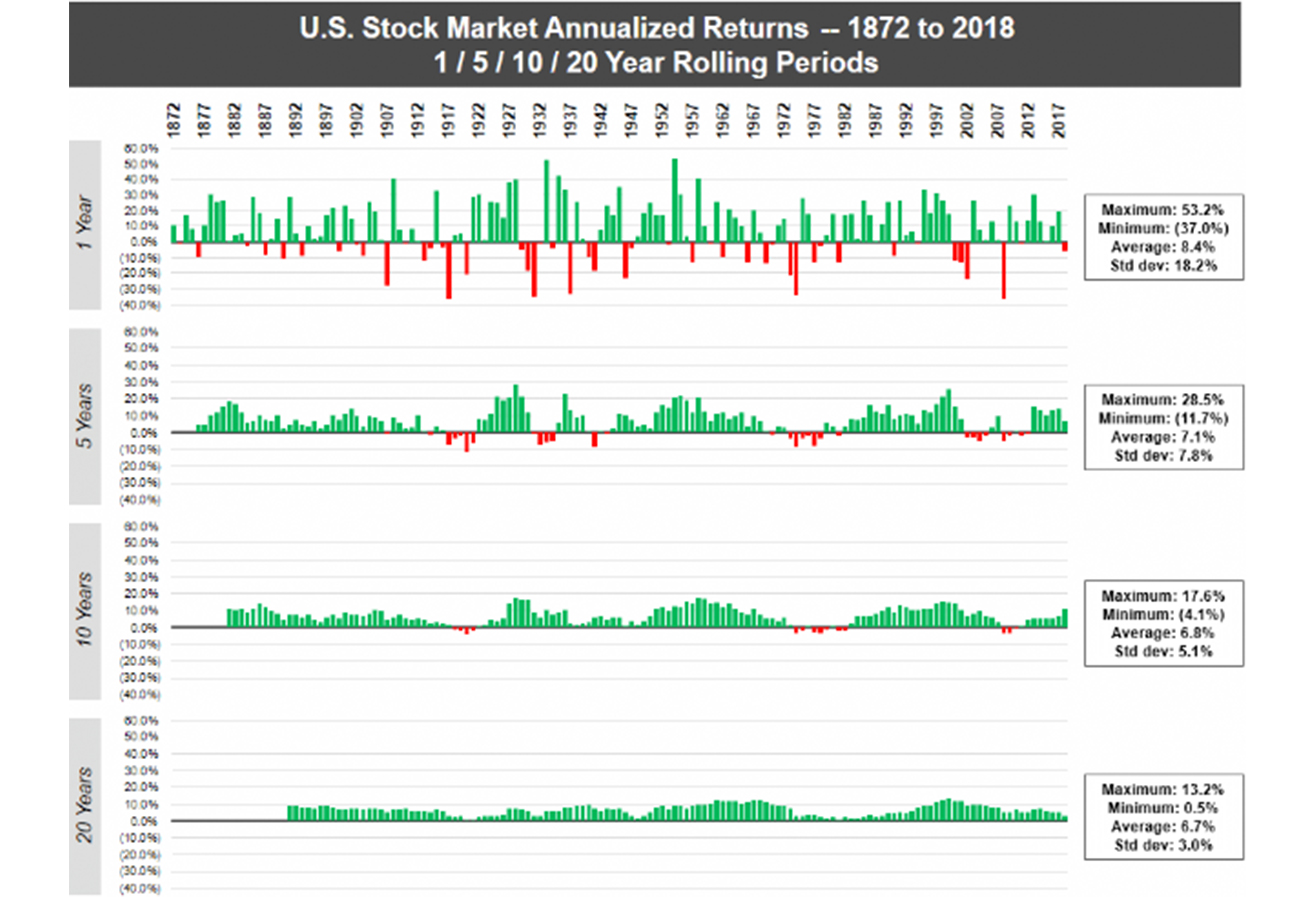This screenshot has width=1312, height=900.
Task: Click the 1877 year label
Action: [x=204, y=119]
